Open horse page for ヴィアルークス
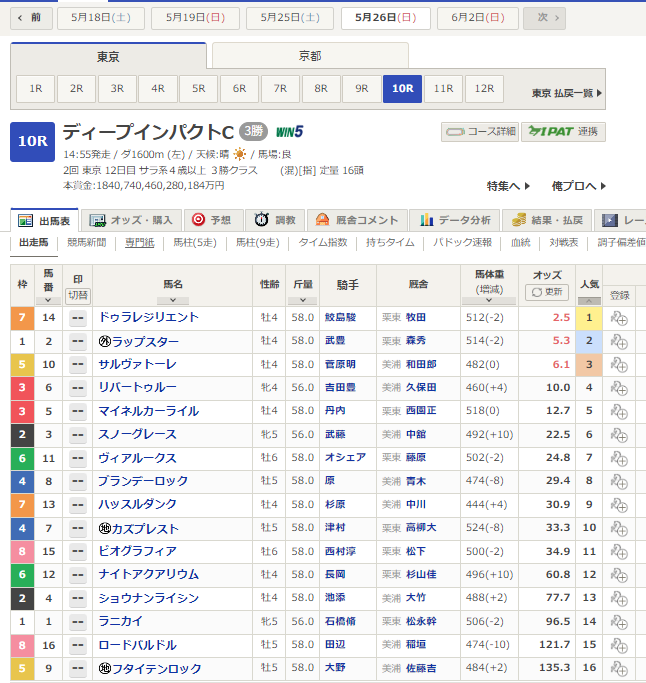Image resolution: width=646 pixels, height=683 pixels. pyautogui.click(x=137, y=458)
